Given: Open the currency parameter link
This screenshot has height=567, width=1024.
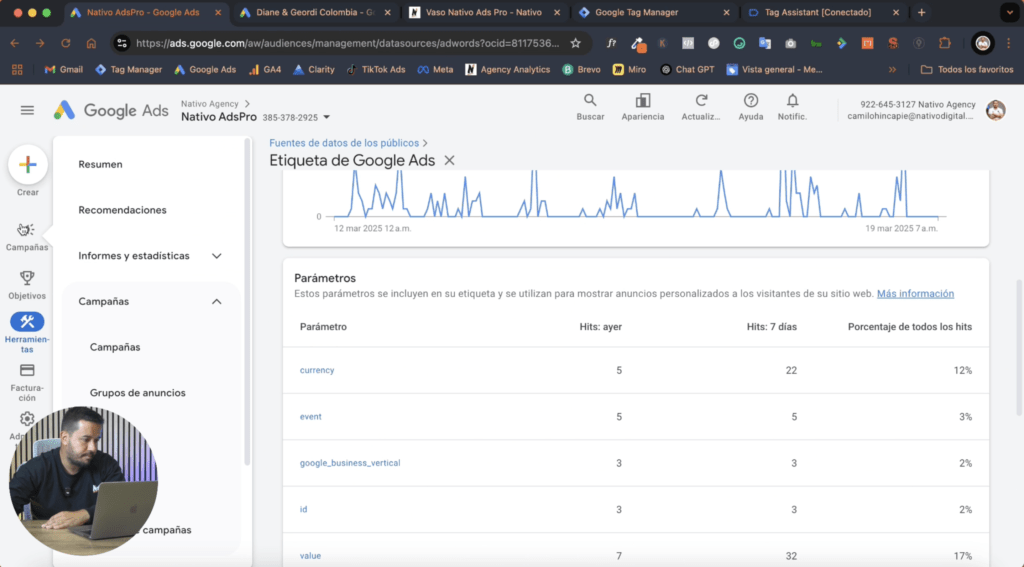Looking at the screenshot, I should pyautogui.click(x=317, y=370).
